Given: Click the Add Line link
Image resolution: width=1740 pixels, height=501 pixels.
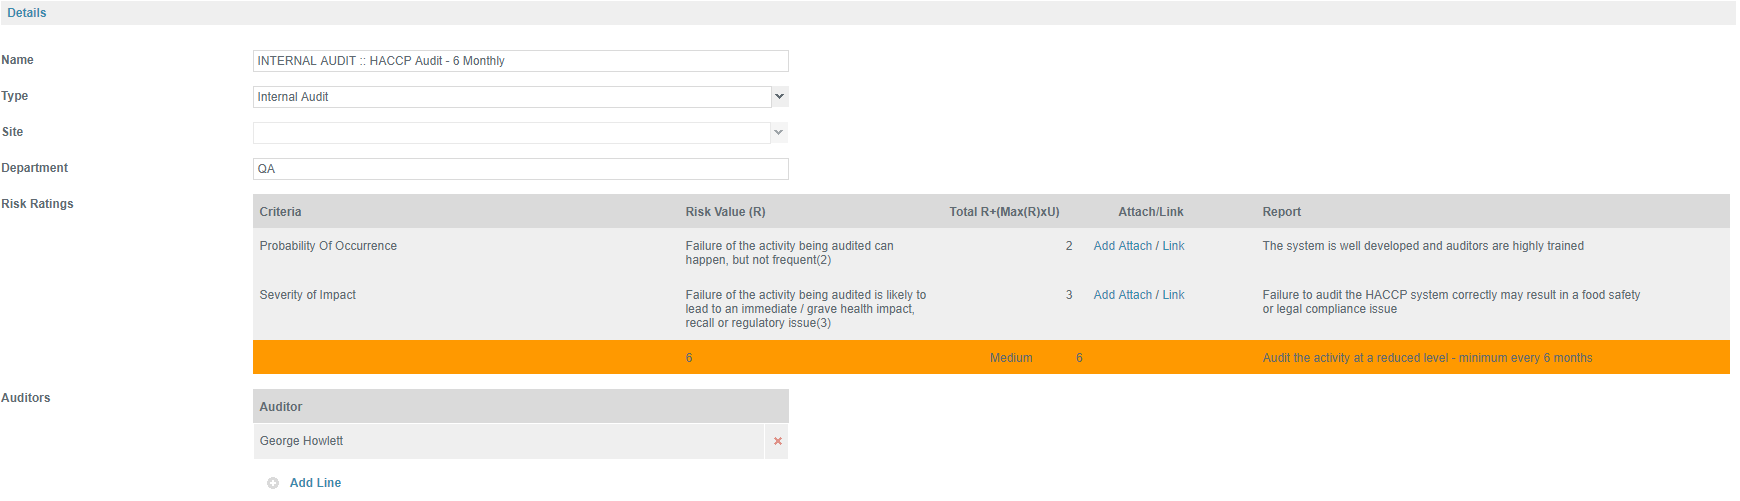Looking at the screenshot, I should pos(315,483).
